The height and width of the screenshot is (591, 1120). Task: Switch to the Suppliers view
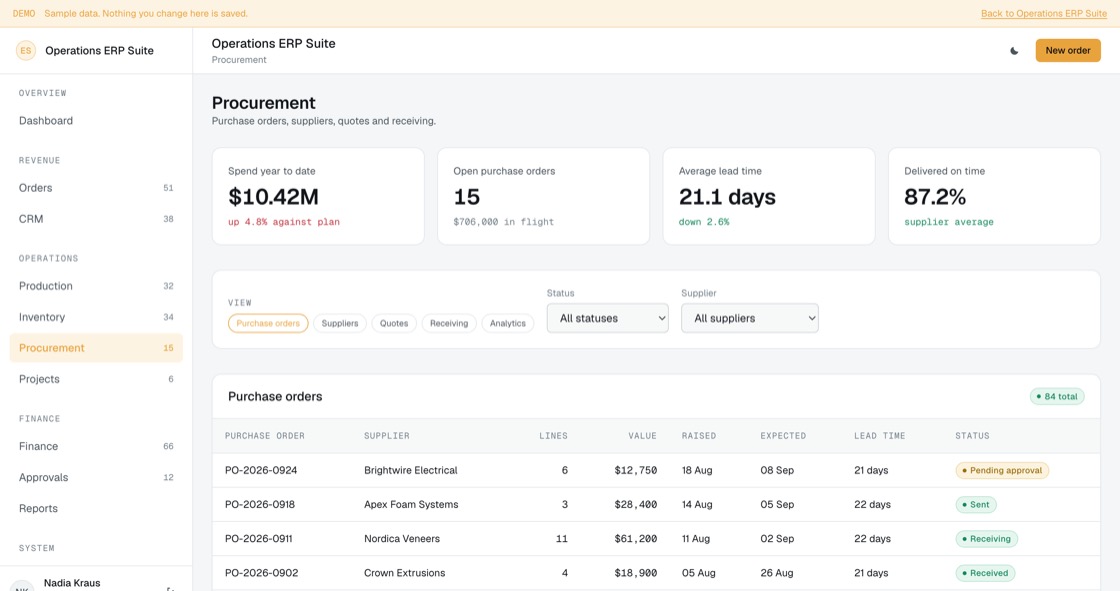(339, 323)
